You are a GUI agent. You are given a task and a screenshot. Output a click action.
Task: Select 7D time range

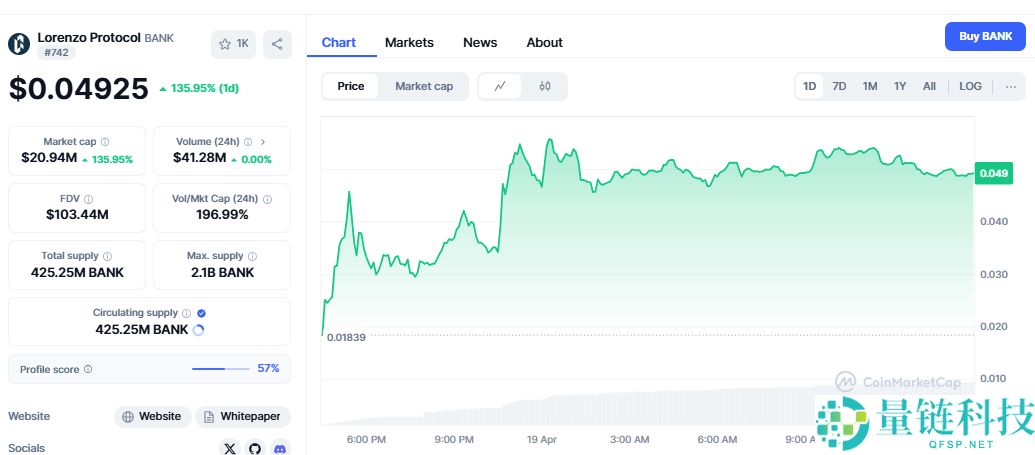(x=839, y=87)
